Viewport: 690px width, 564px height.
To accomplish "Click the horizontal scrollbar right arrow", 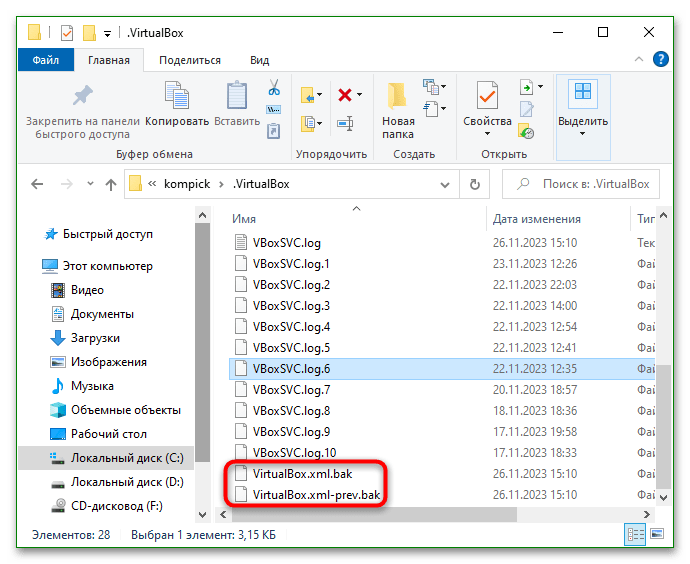I will pos(646,514).
